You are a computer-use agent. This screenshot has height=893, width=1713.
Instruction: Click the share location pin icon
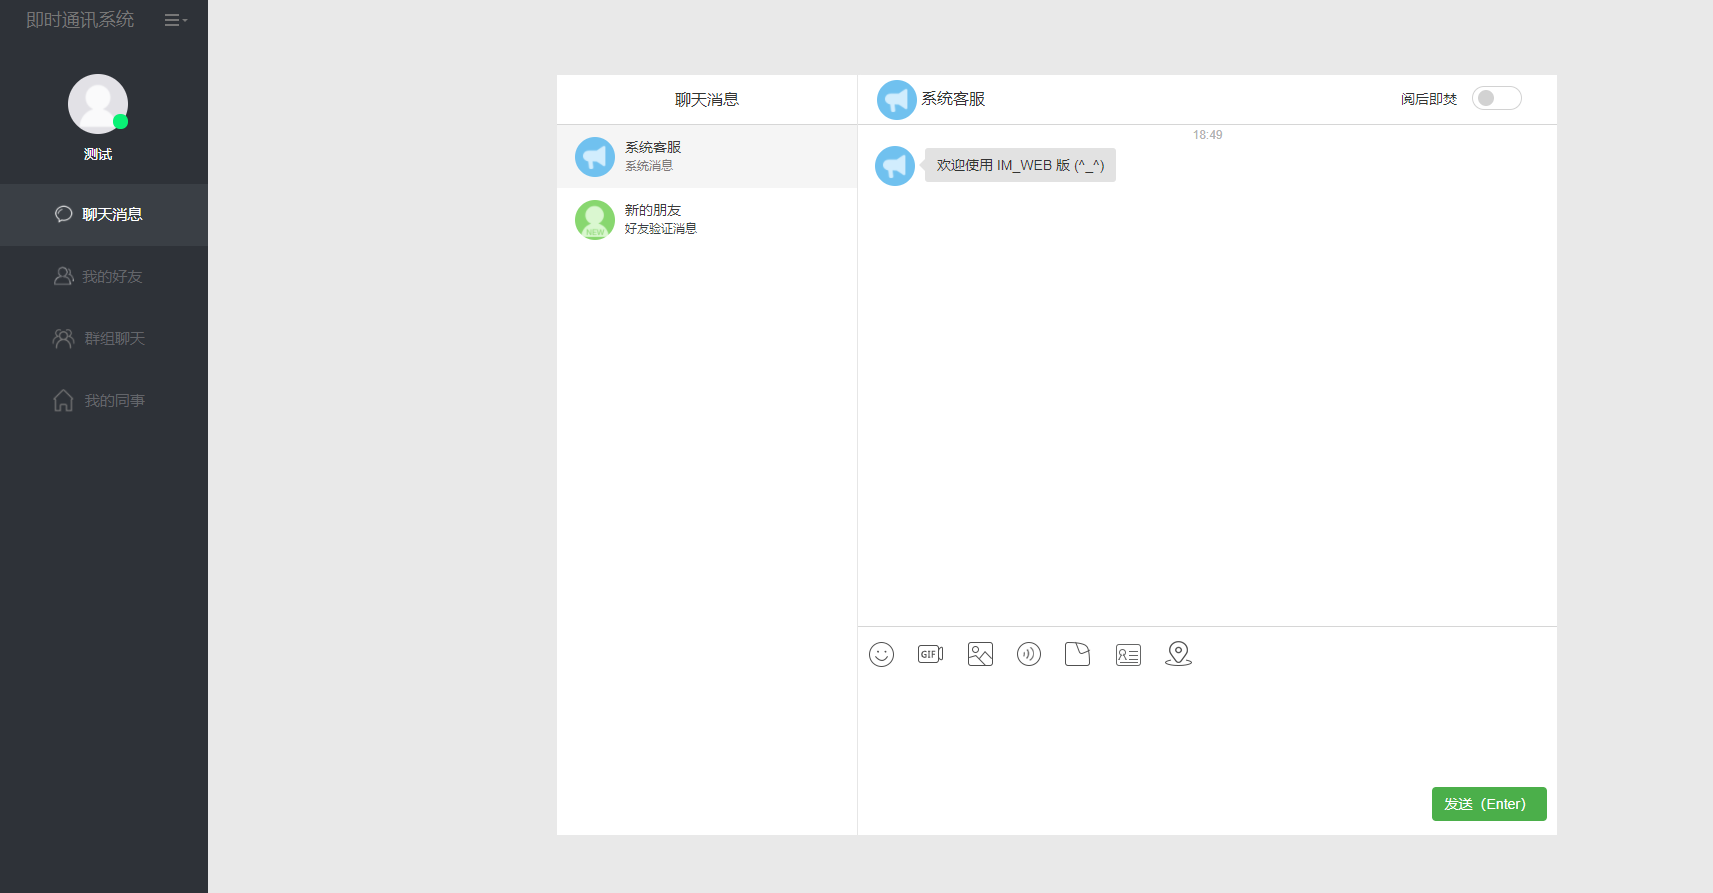1178,654
